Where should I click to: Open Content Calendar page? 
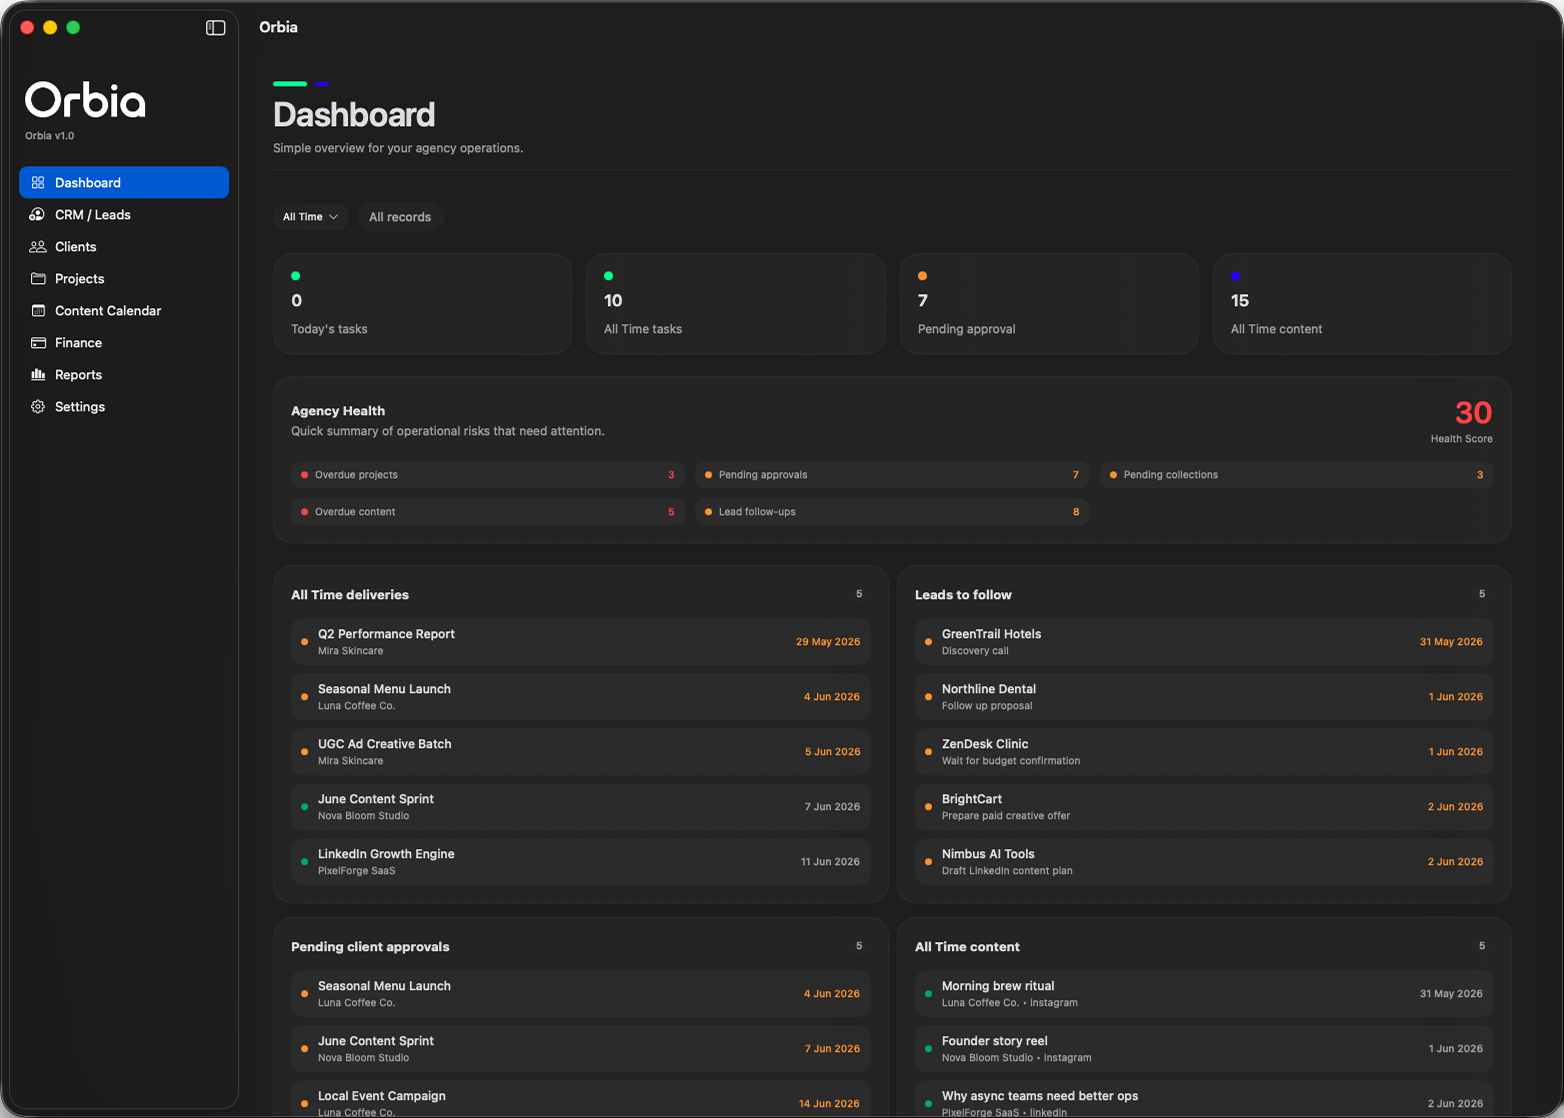coord(124,310)
